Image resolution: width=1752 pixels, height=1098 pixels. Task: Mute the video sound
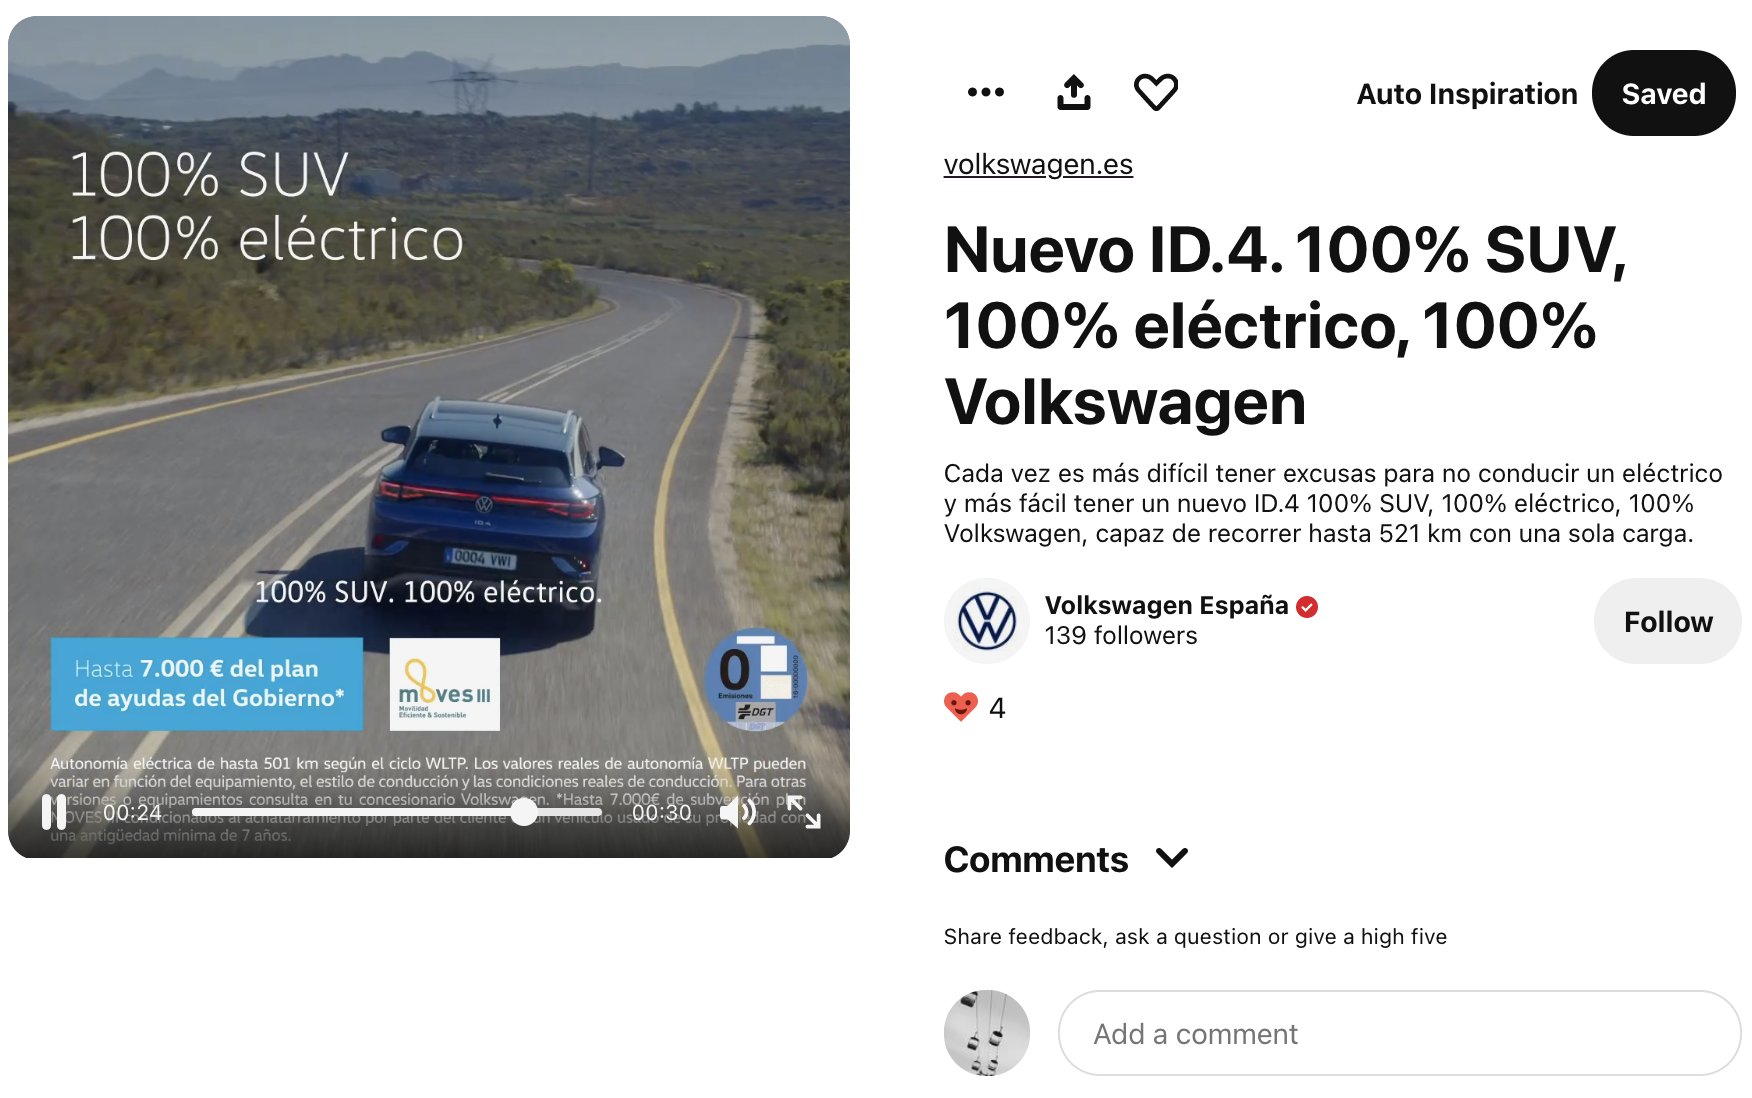[x=738, y=812]
